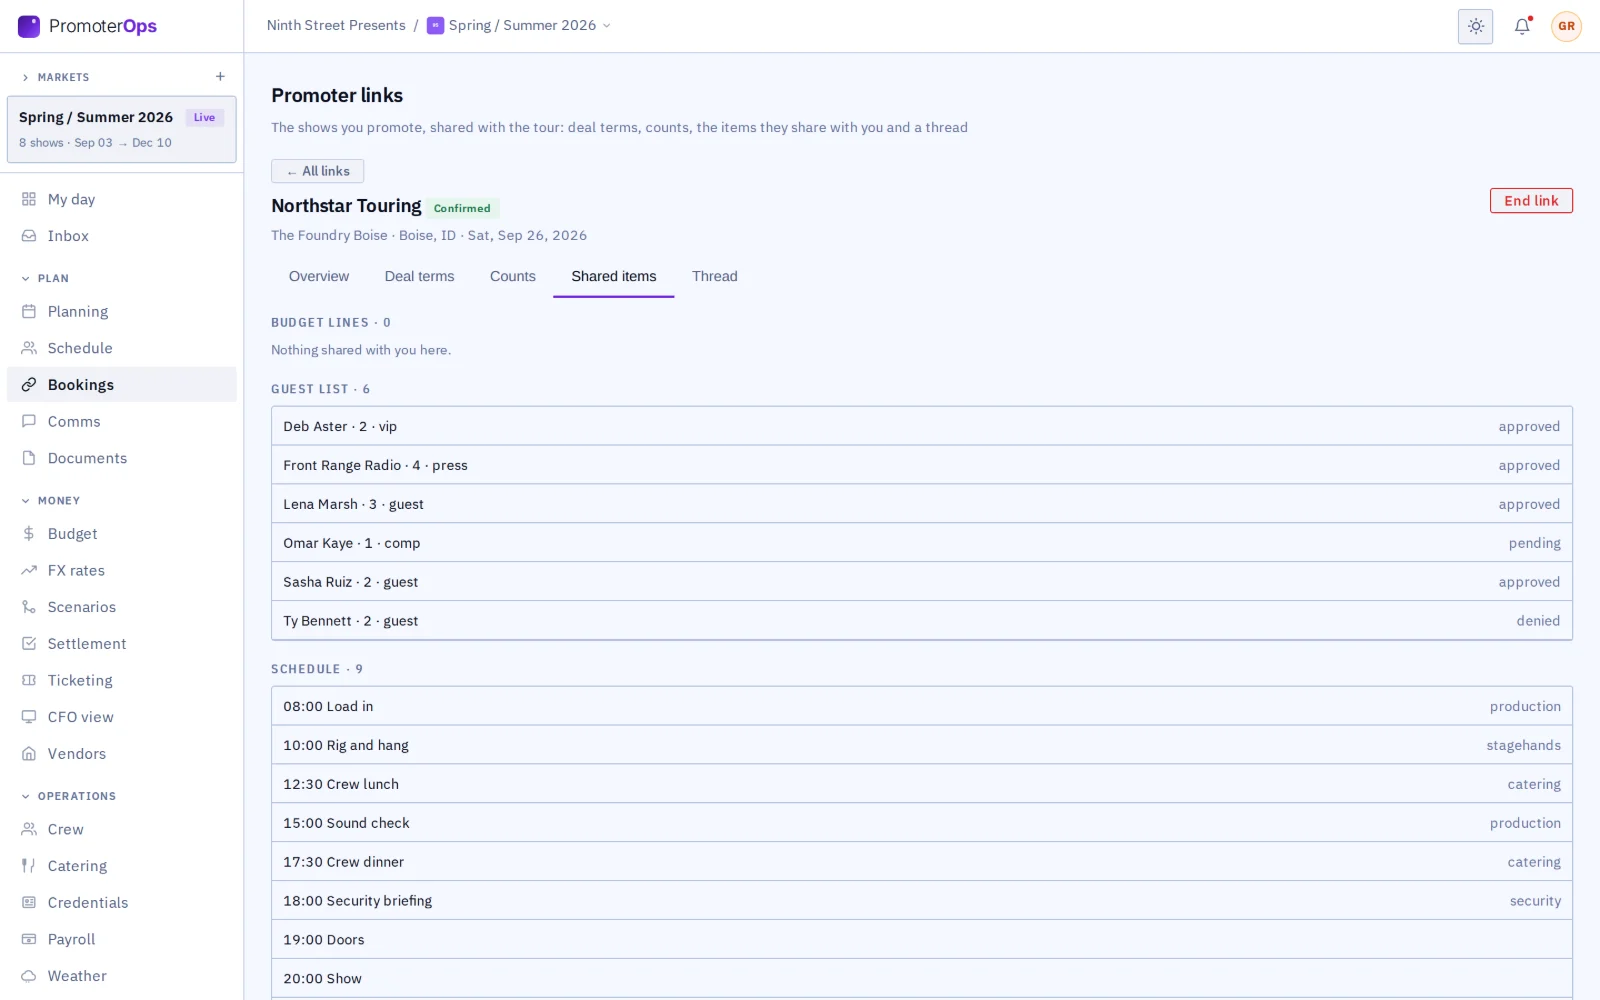This screenshot has width=1600, height=1000.
Task: Collapse the Plan section
Action: coord(46,278)
